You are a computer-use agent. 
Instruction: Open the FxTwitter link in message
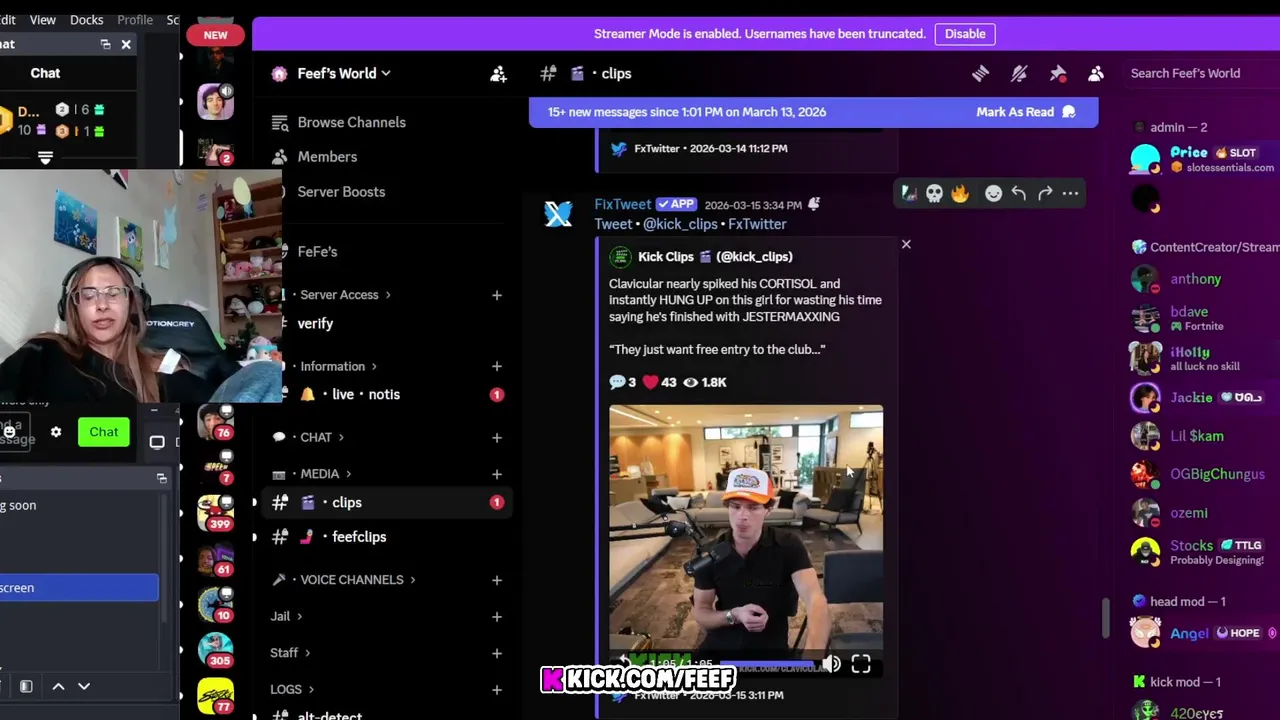coord(757,224)
